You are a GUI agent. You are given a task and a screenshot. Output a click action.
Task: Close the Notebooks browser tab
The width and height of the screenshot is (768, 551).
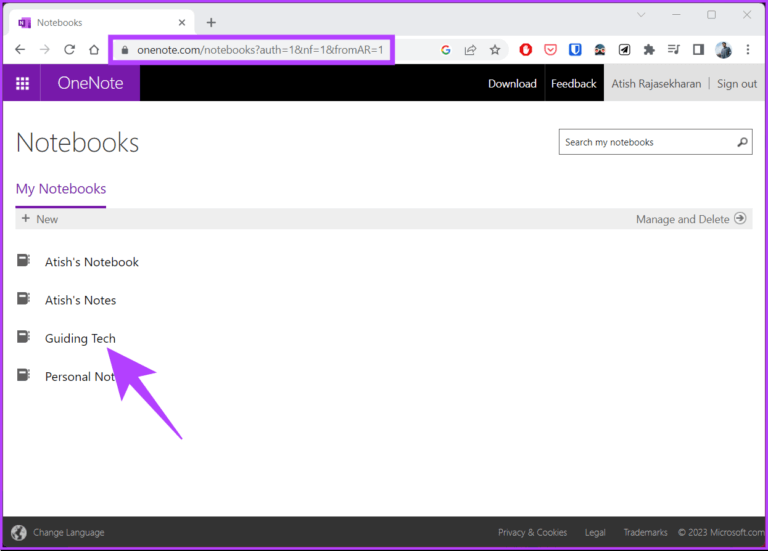[x=182, y=23]
